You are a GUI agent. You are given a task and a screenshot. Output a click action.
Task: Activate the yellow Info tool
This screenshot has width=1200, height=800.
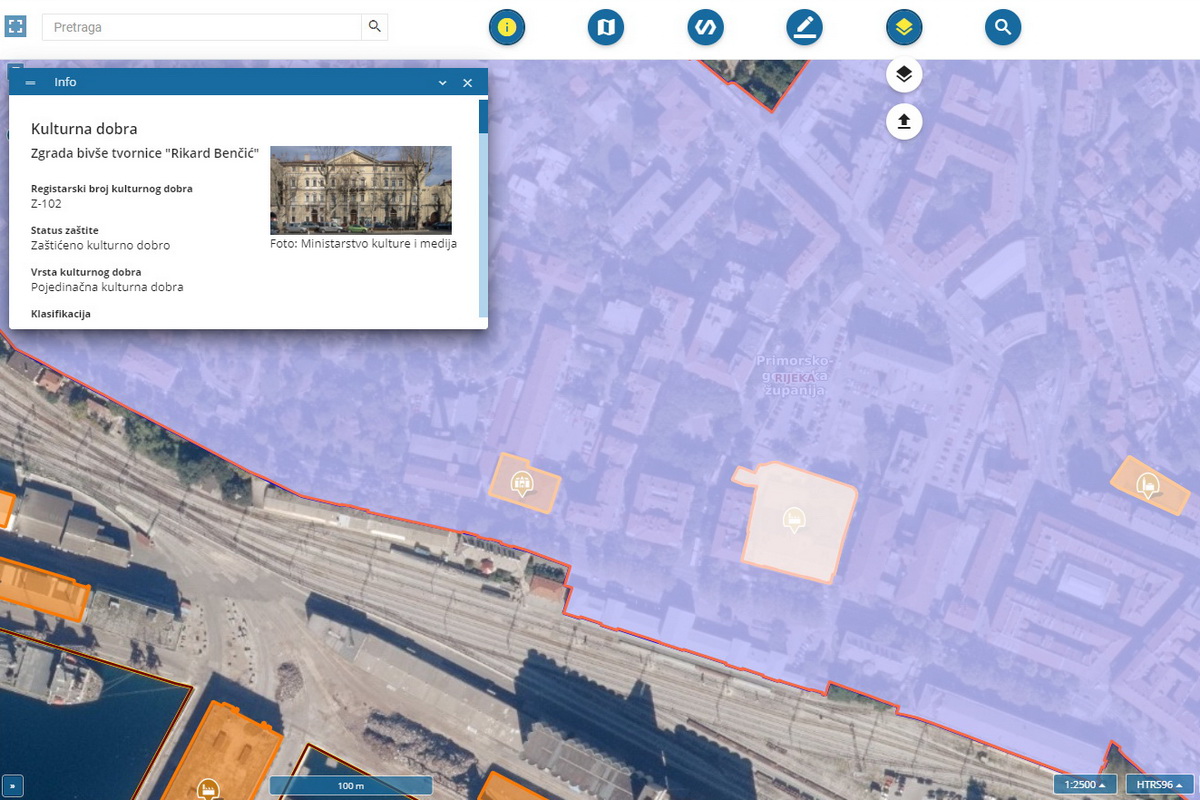tap(507, 27)
